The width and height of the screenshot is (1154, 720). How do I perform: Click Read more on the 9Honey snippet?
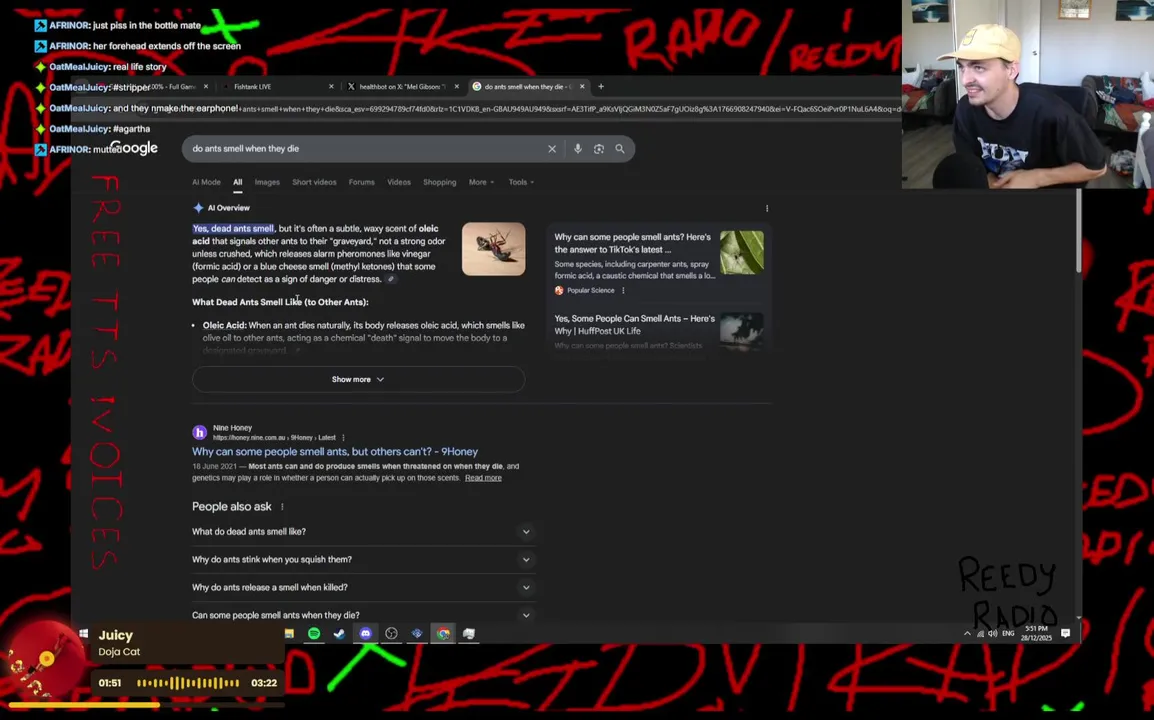pos(483,478)
